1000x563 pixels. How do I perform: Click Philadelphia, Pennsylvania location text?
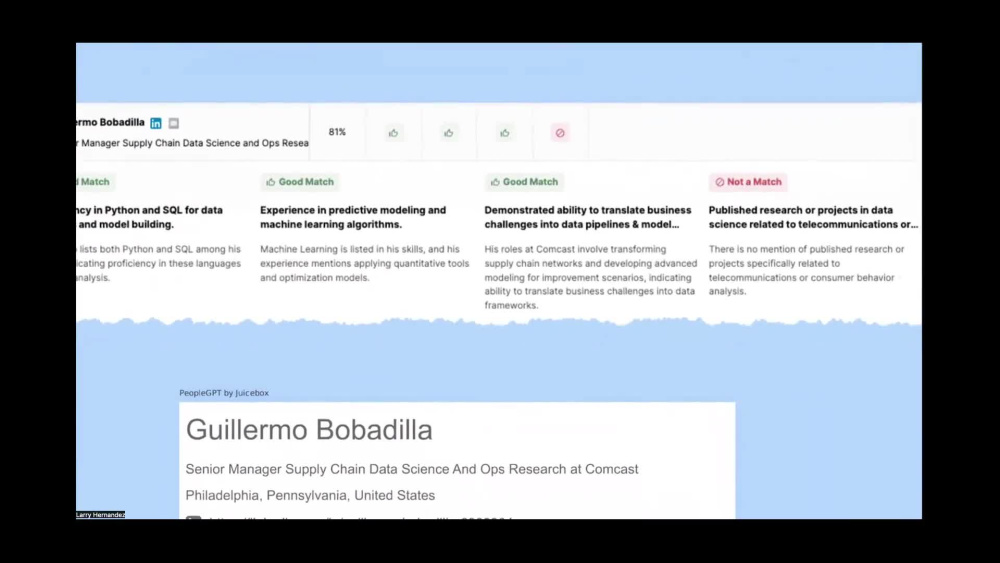click(x=311, y=495)
